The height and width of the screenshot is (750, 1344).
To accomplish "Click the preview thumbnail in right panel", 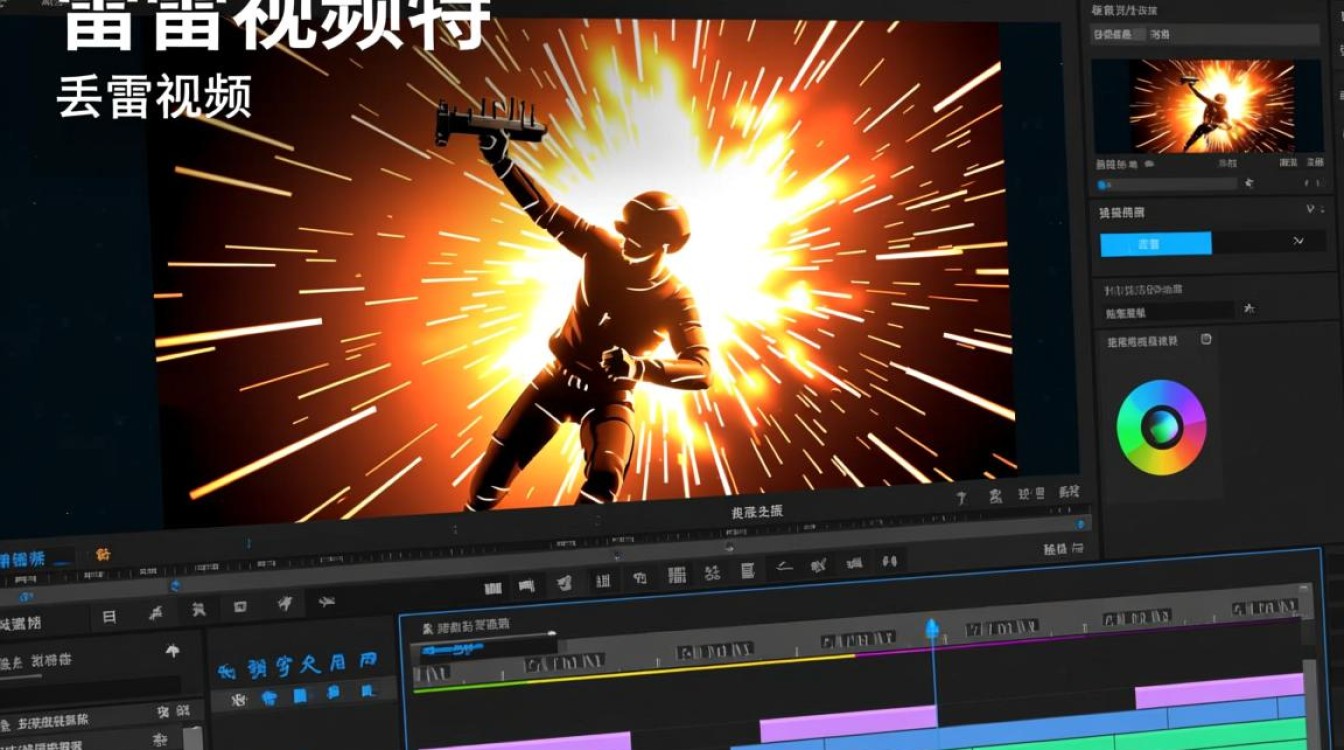I will [x=1212, y=106].
